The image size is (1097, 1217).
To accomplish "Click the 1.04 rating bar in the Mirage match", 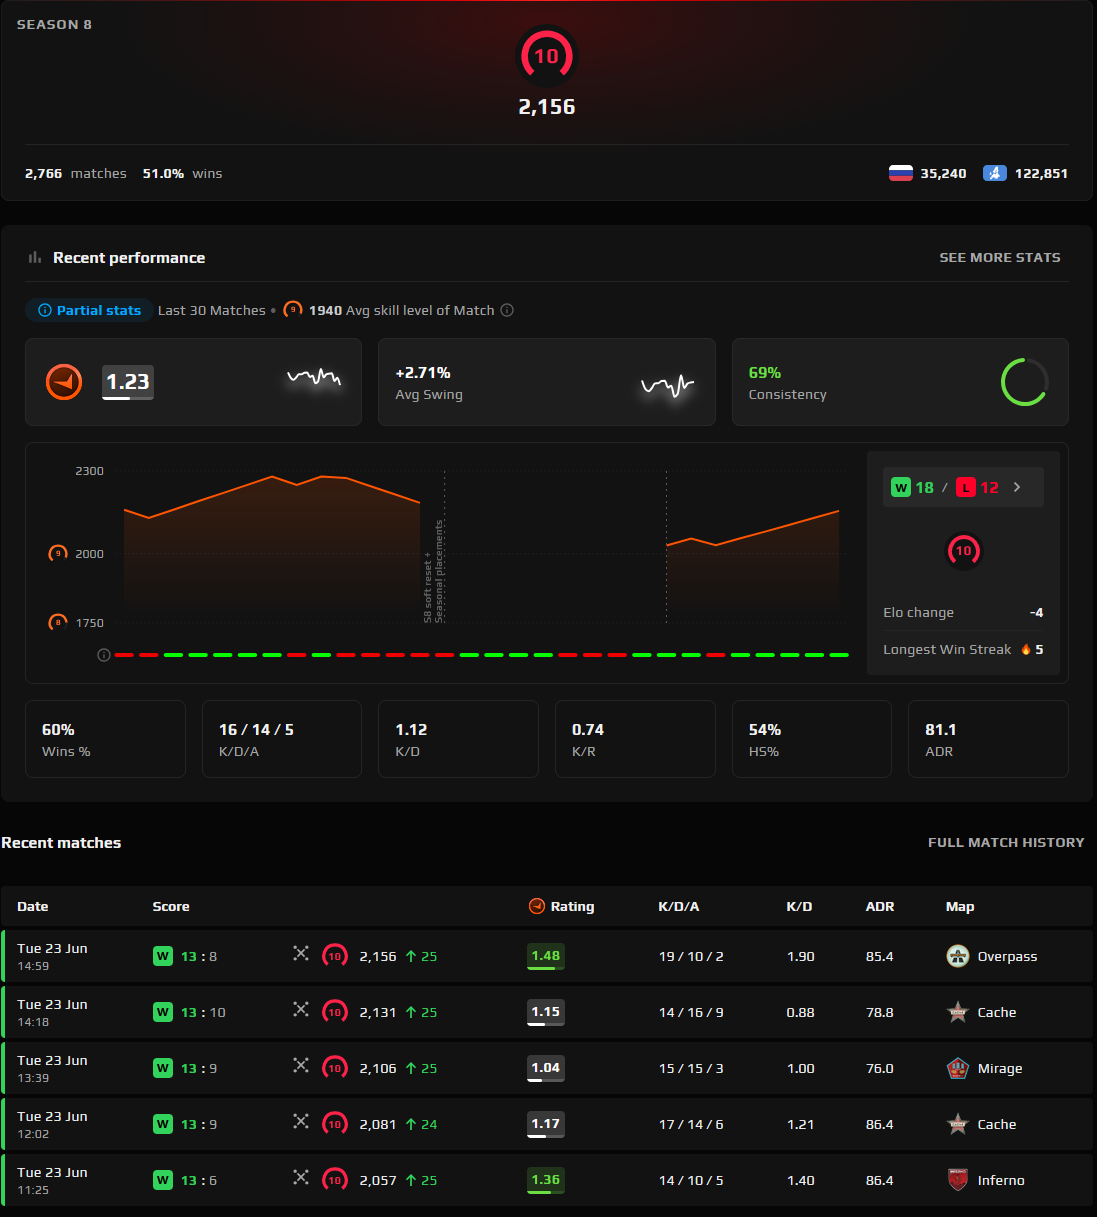I will (546, 1068).
